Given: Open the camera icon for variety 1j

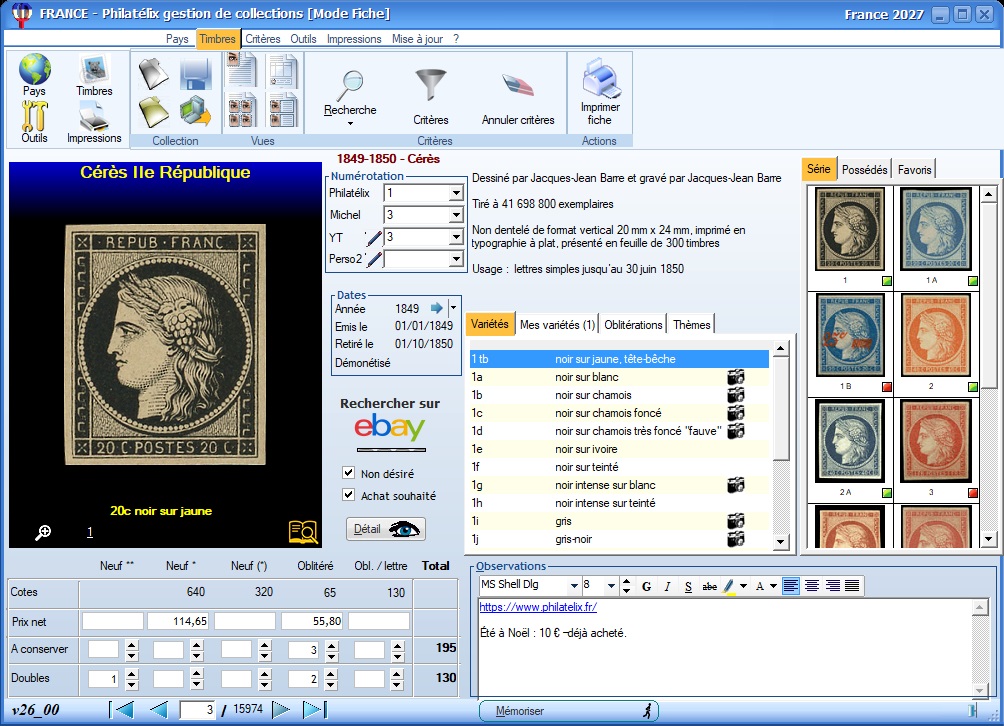Looking at the screenshot, I should [736, 539].
